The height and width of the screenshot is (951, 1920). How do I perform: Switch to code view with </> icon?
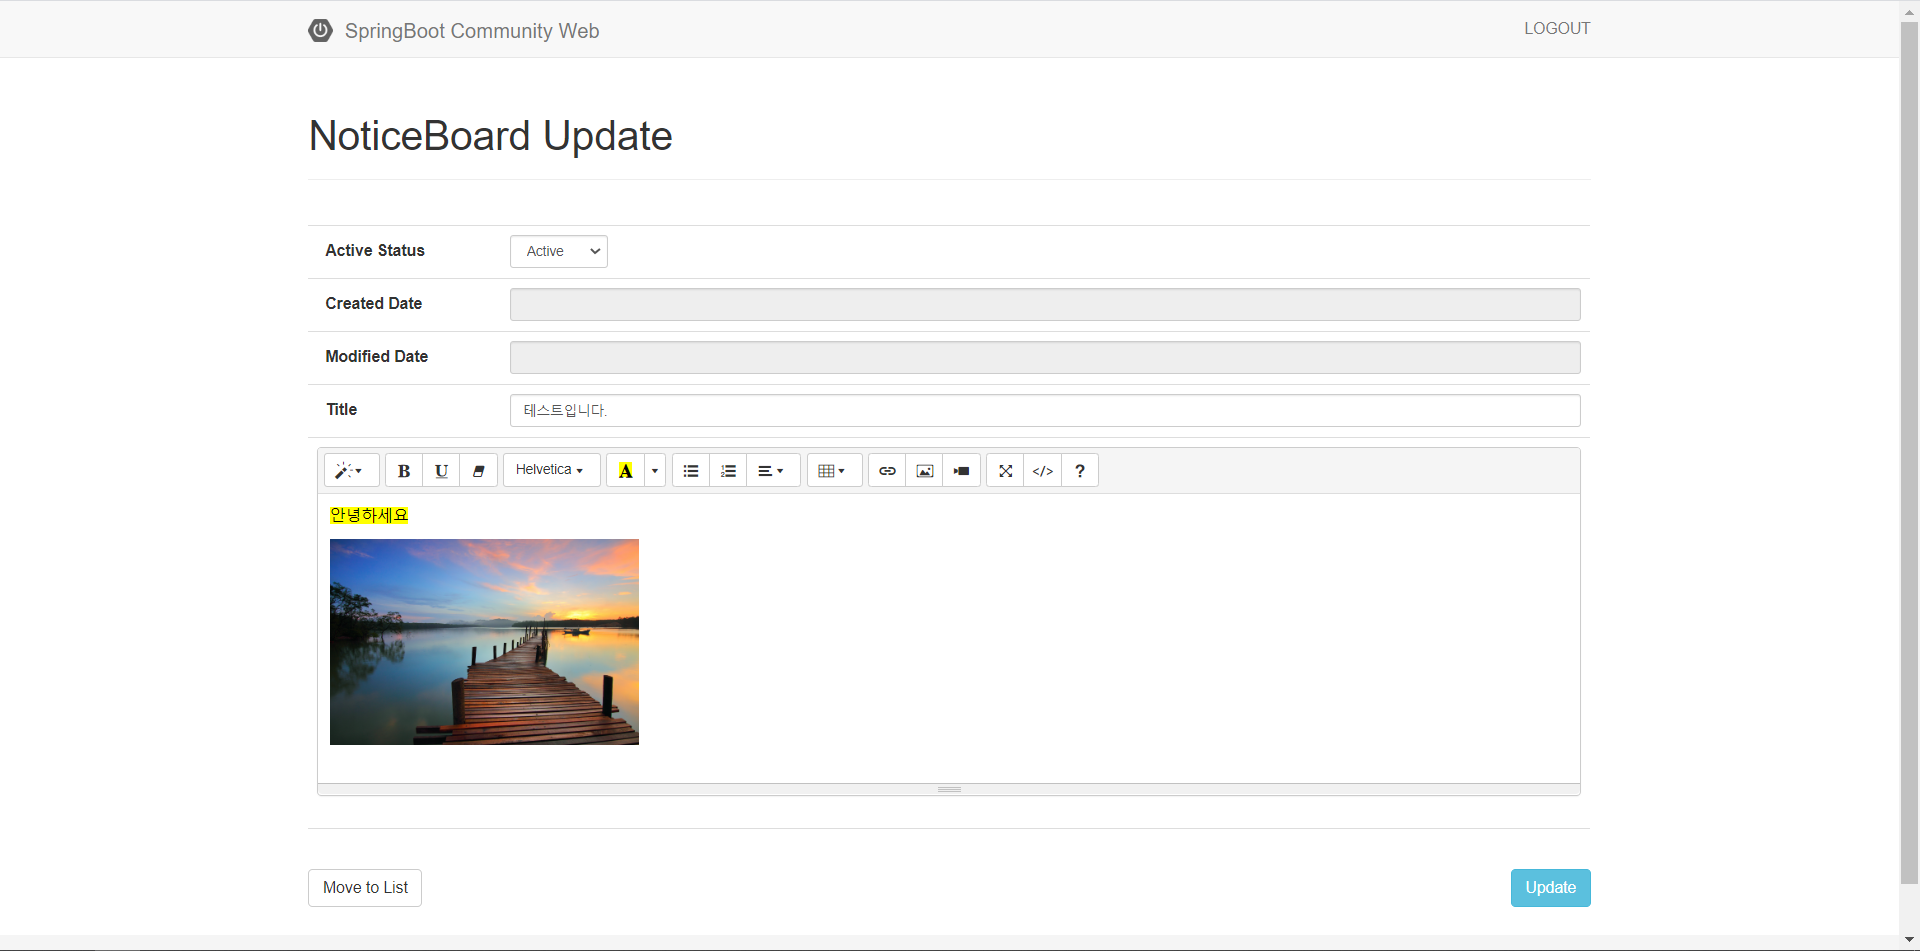tap(1043, 471)
